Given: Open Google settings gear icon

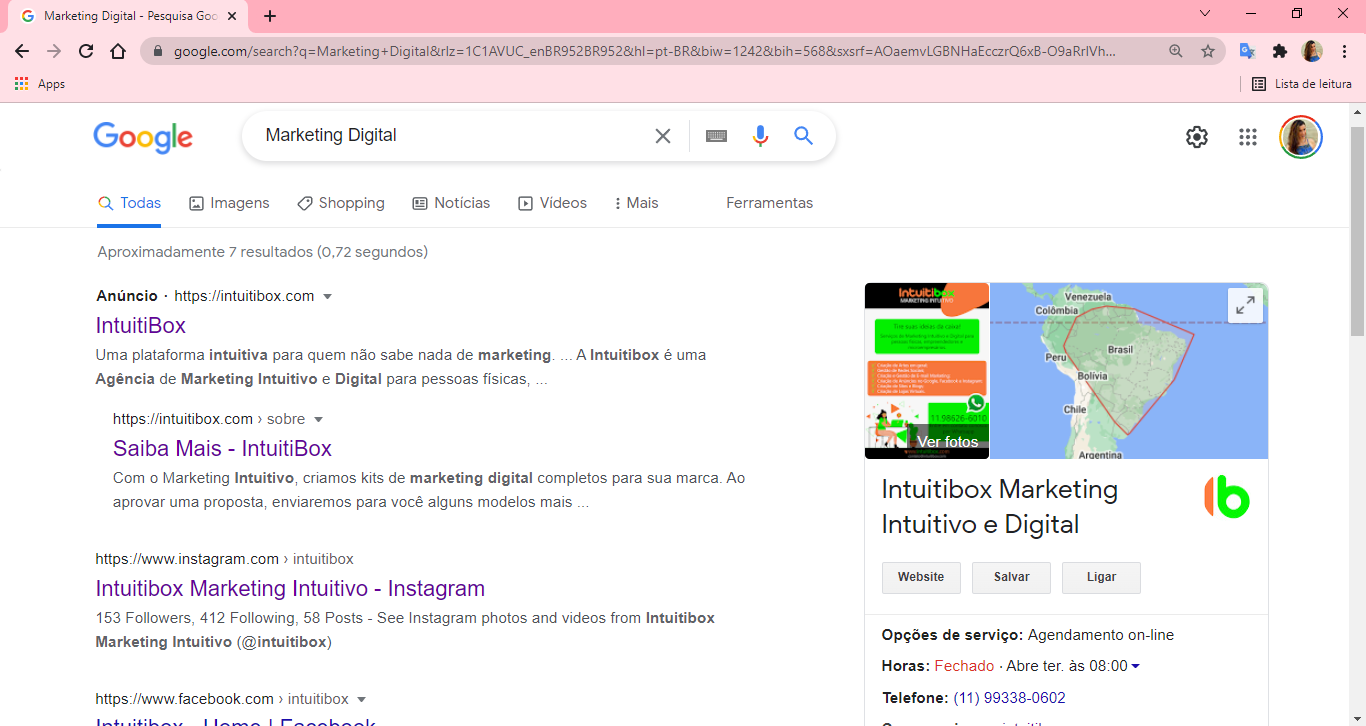Looking at the screenshot, I should 1197,137.
